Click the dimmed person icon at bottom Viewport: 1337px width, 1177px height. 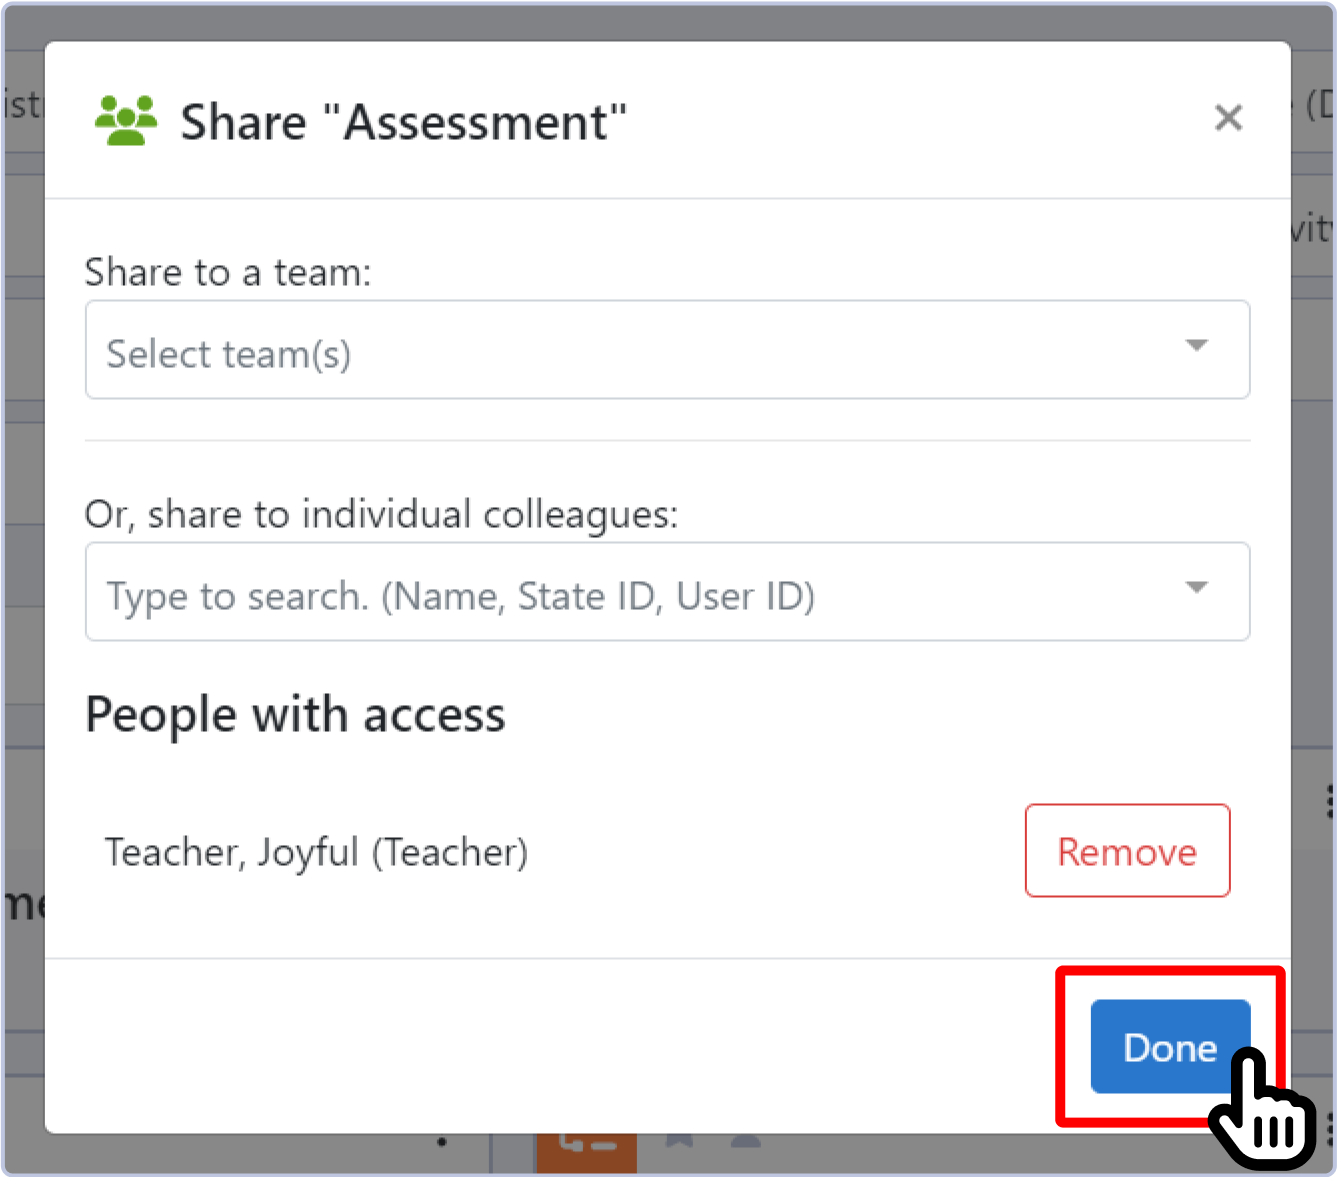(746, 1142)
